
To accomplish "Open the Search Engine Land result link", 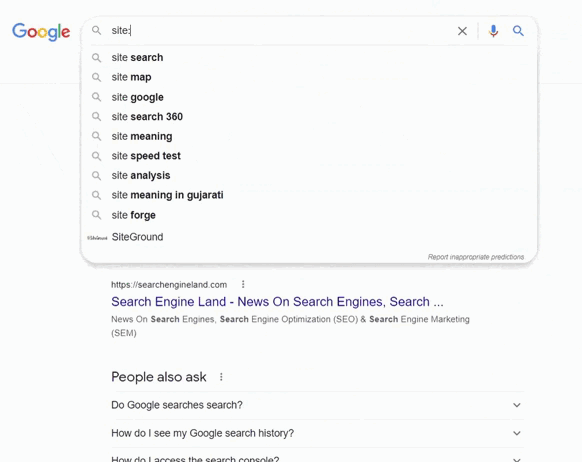I will 277,302.
